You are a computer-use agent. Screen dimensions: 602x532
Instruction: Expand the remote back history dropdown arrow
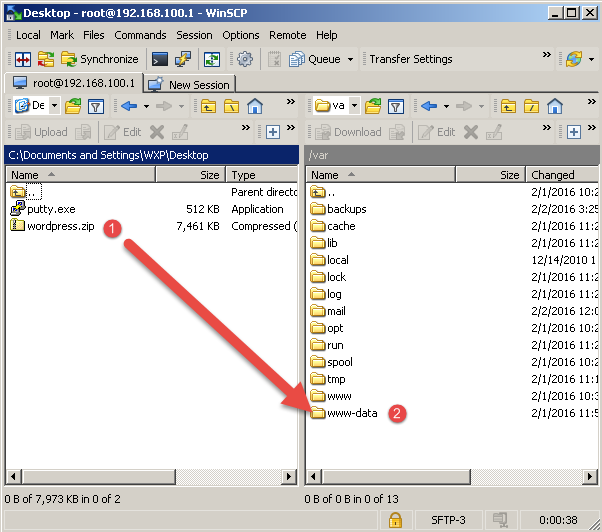[x=446, y=106]
